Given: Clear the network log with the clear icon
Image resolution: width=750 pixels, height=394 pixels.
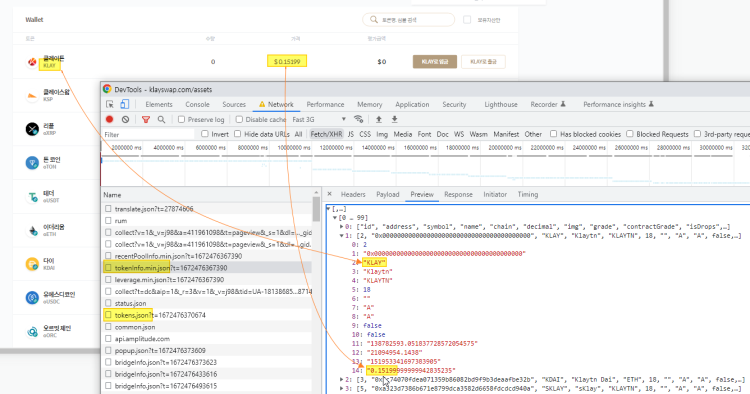Looking at the screenshot, I should 125,120.
